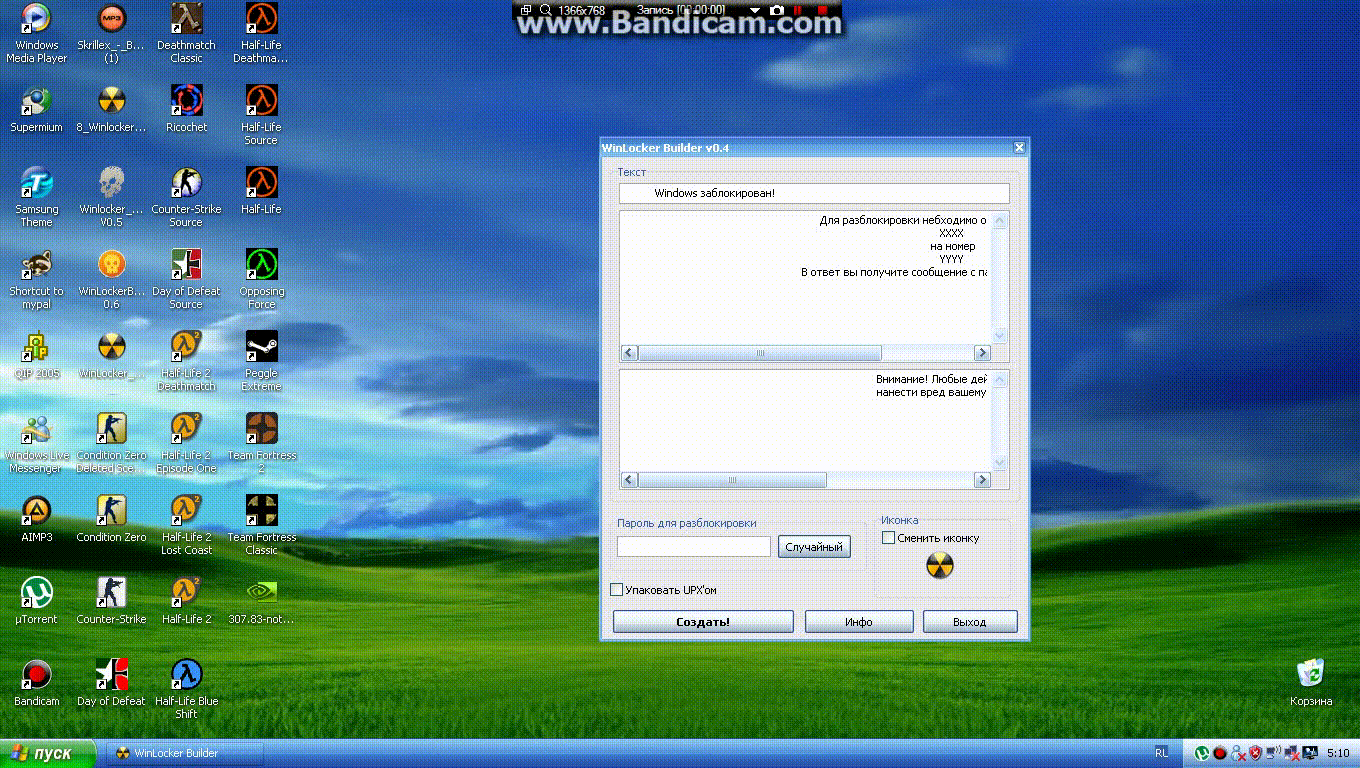The width and height of the screenshot is (1360, 768).
Task: Generate a password with Случайный button
Action: (x=814, y=547)
